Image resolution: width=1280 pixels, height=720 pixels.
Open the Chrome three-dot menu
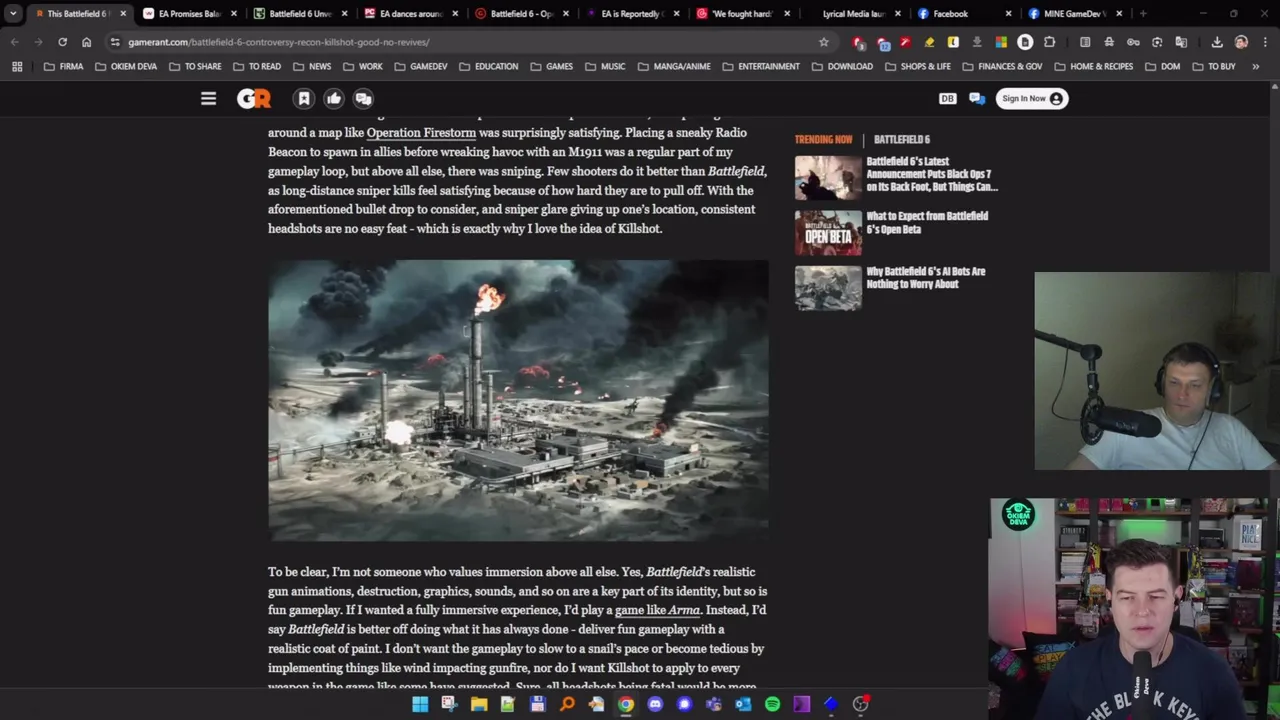coord(1265,42)
